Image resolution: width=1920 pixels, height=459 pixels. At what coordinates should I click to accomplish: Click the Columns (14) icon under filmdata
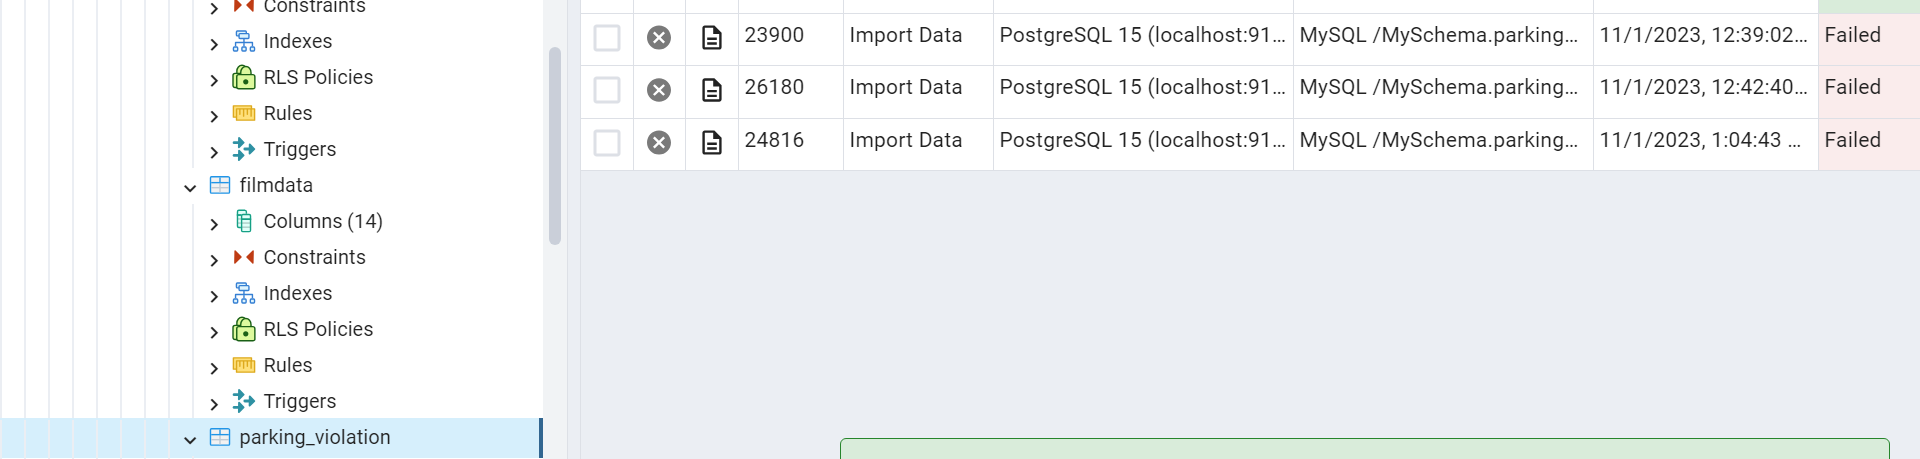244,221
